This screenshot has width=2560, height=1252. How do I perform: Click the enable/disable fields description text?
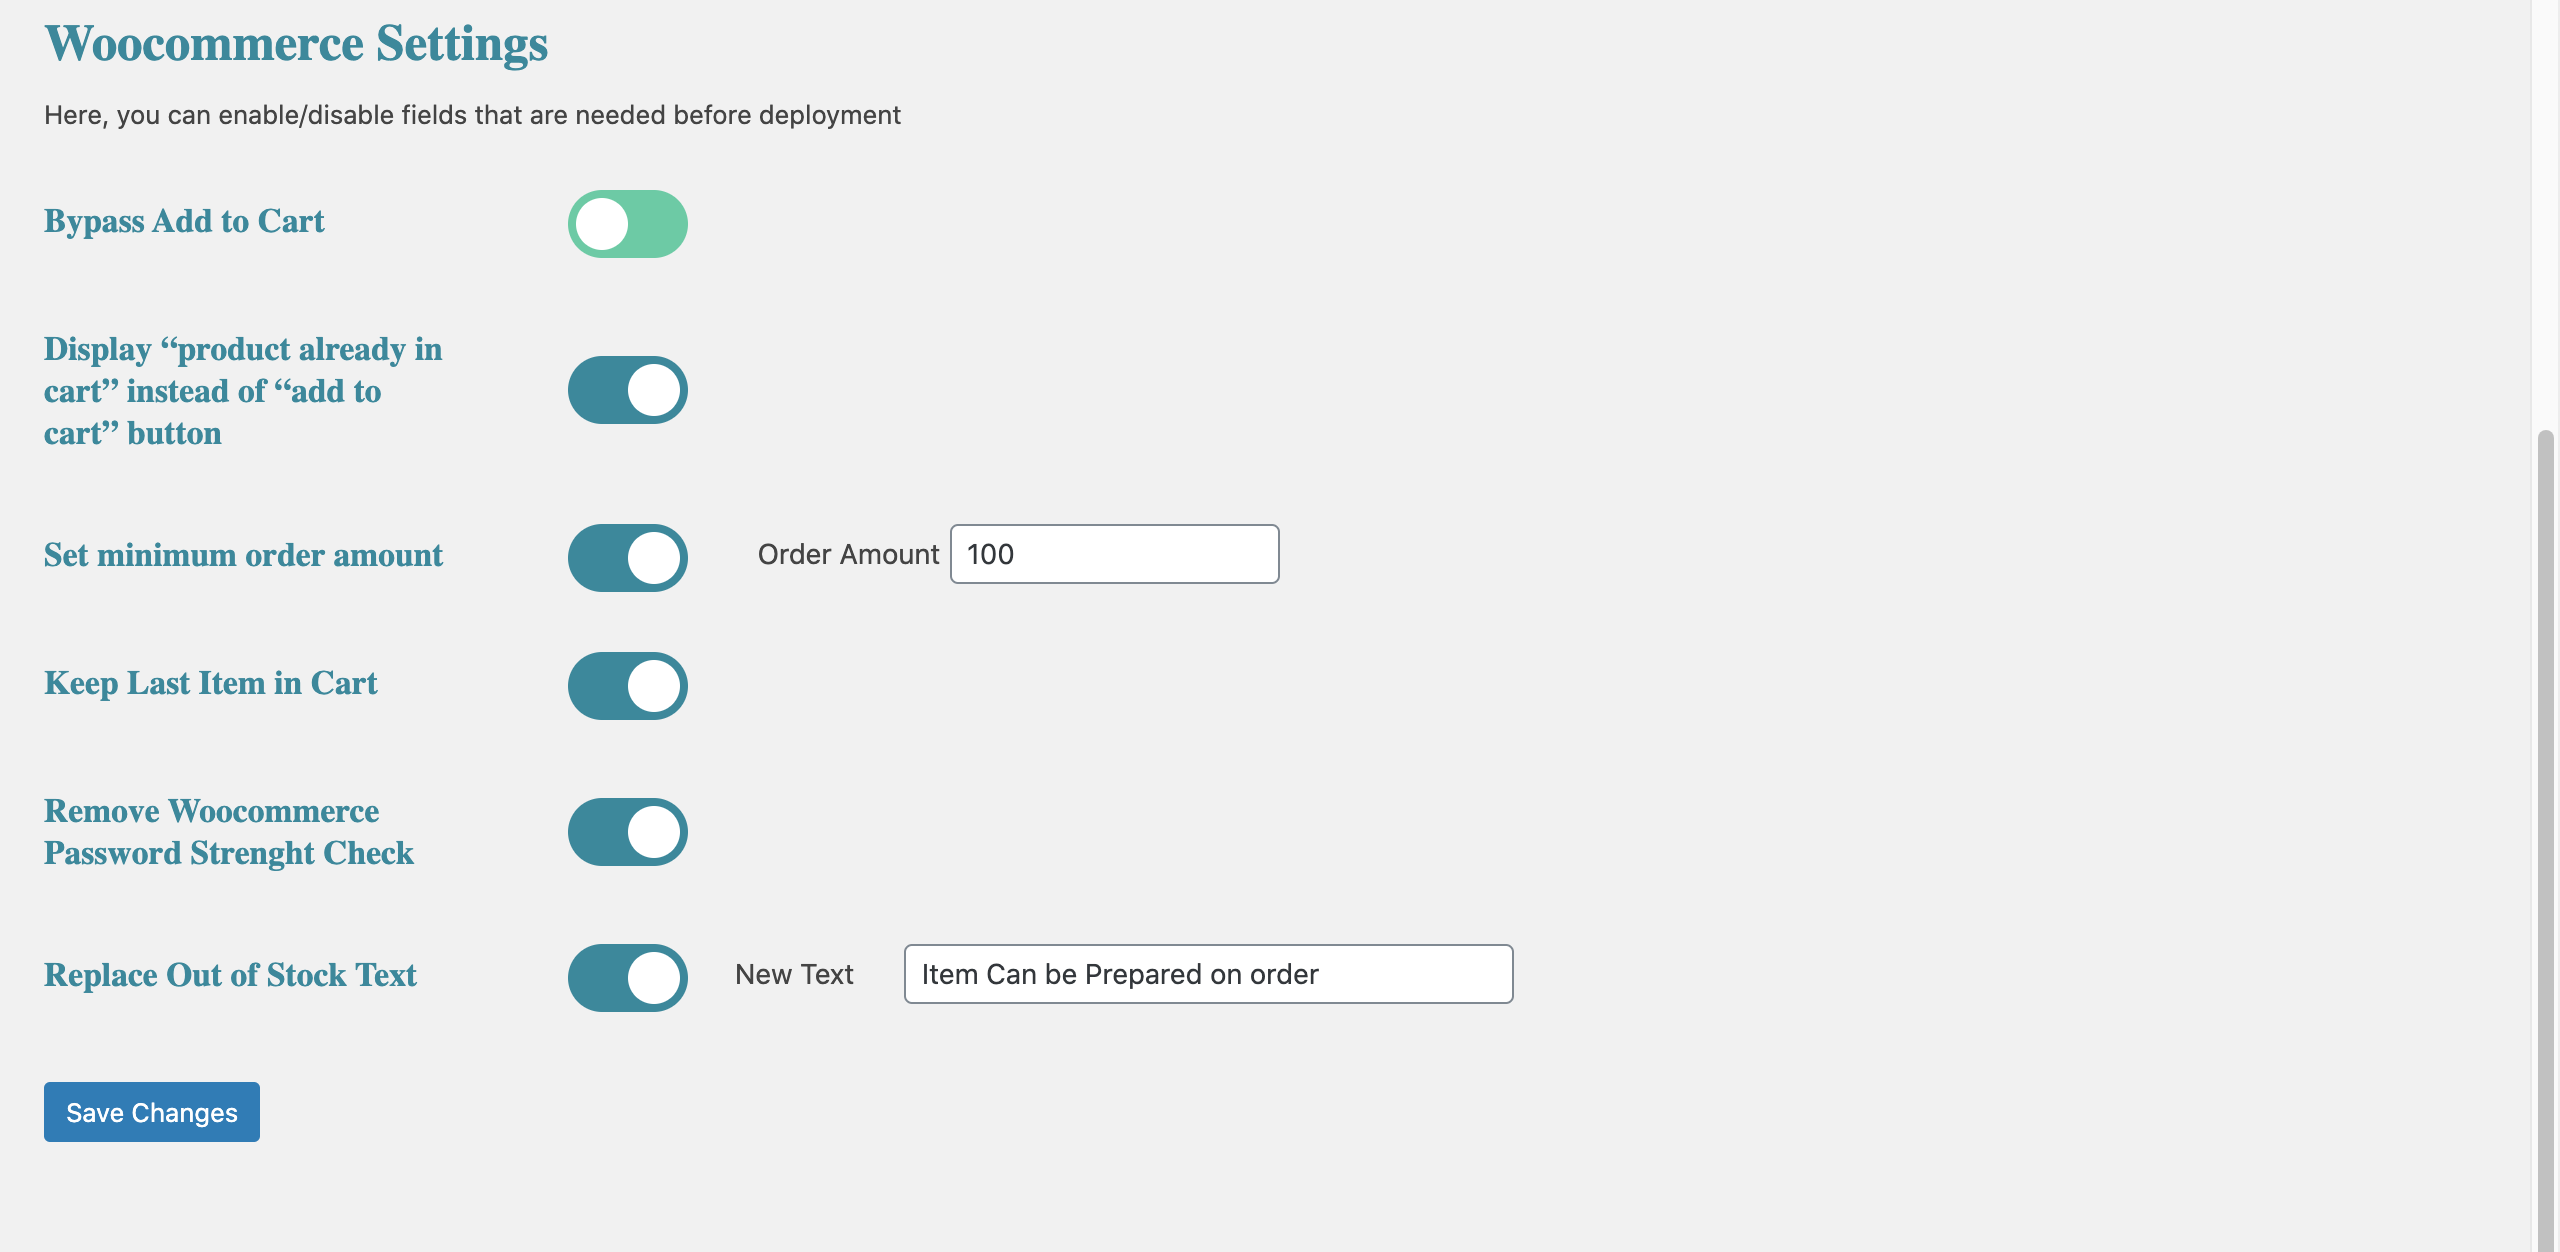tap(472, 115)
